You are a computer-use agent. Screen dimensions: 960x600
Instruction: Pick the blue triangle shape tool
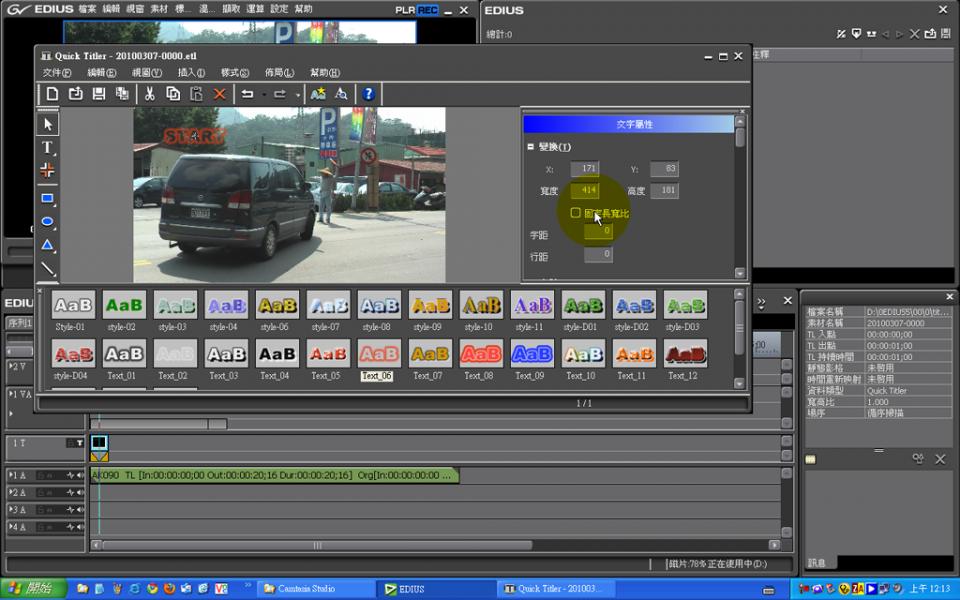coord(47,246)
